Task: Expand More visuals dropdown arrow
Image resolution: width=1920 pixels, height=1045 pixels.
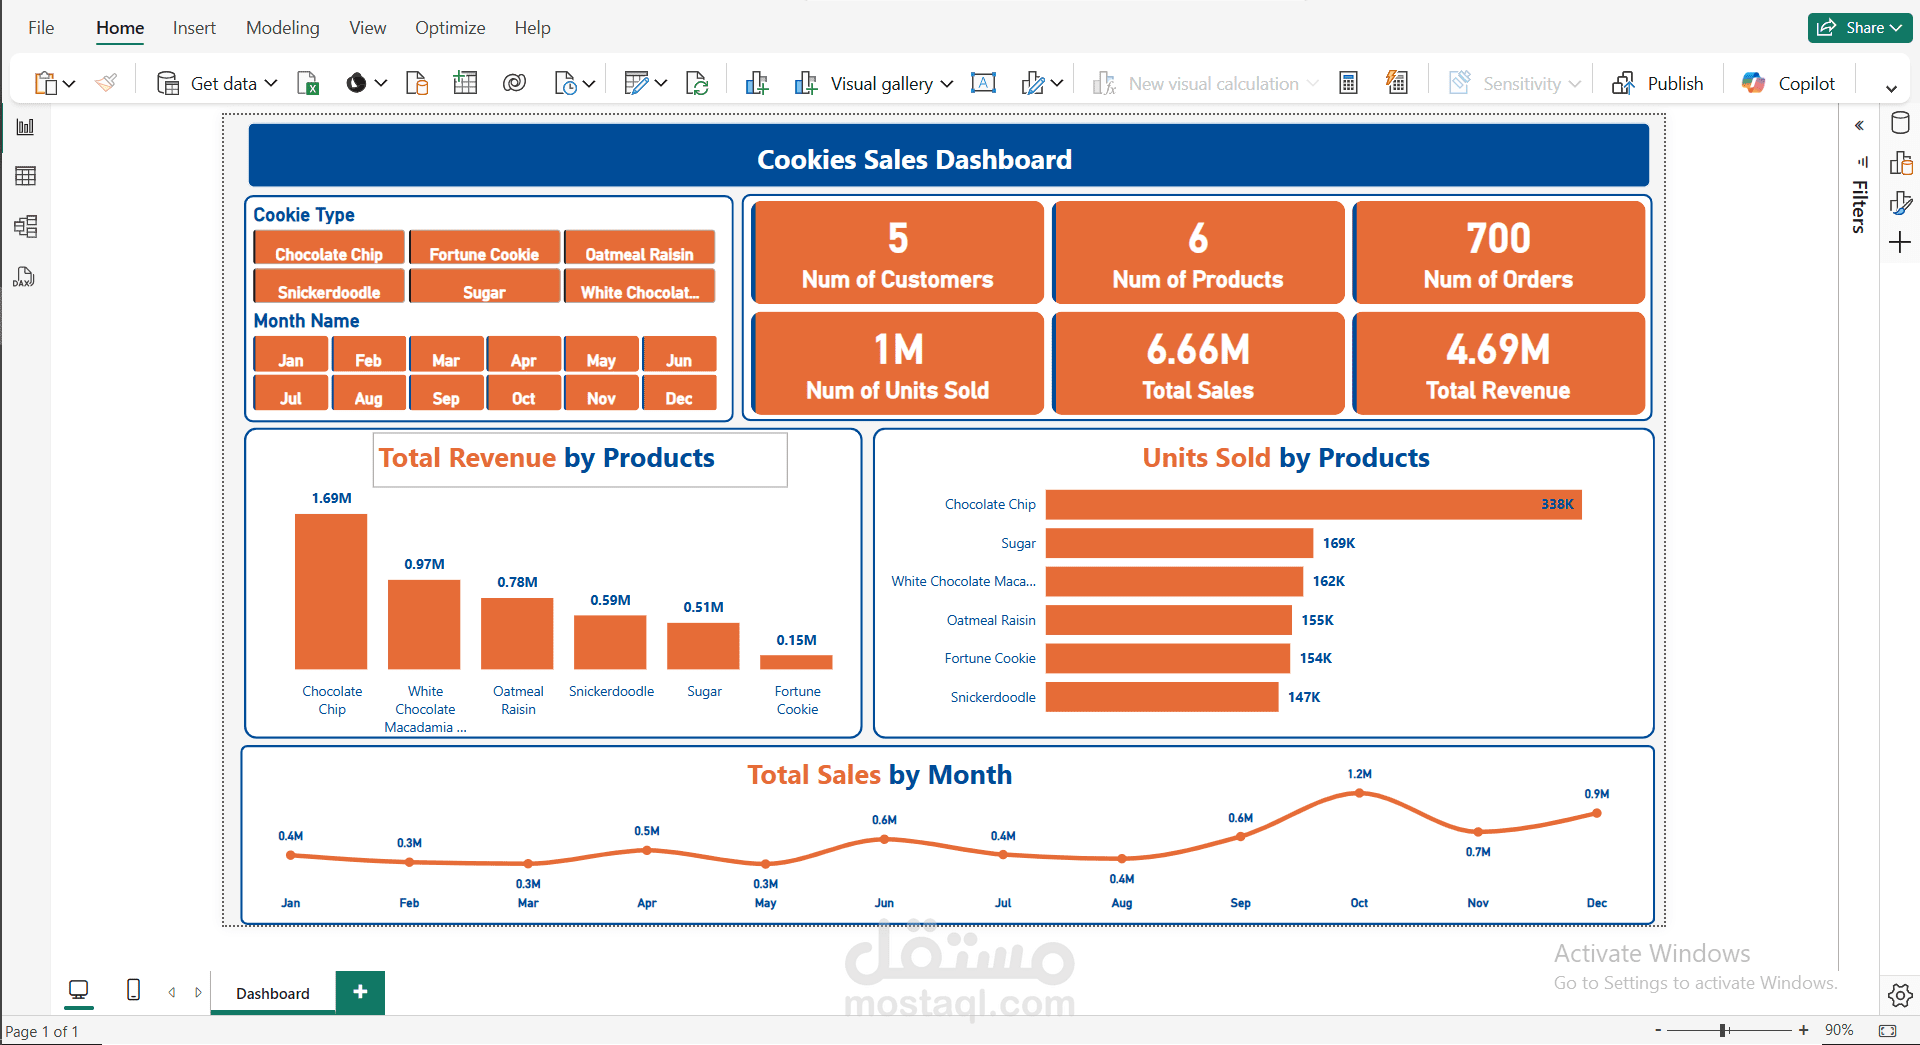Action: coord(1057,84)
